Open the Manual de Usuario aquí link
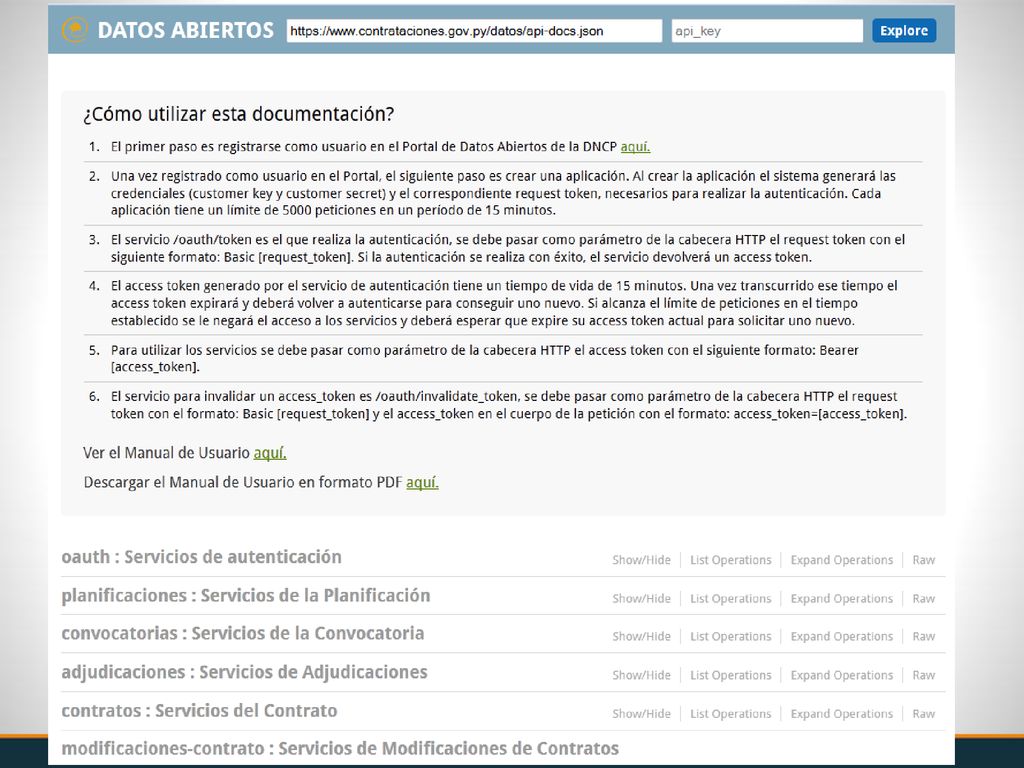 [270, 453]
